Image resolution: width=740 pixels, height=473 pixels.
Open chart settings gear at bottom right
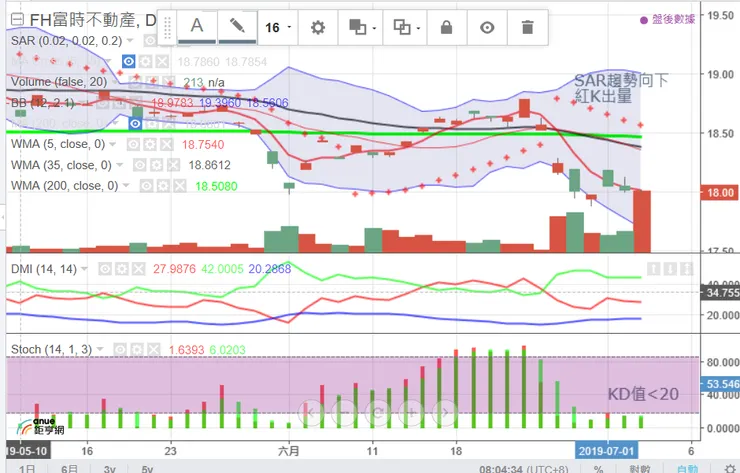[x=730, y=469]
